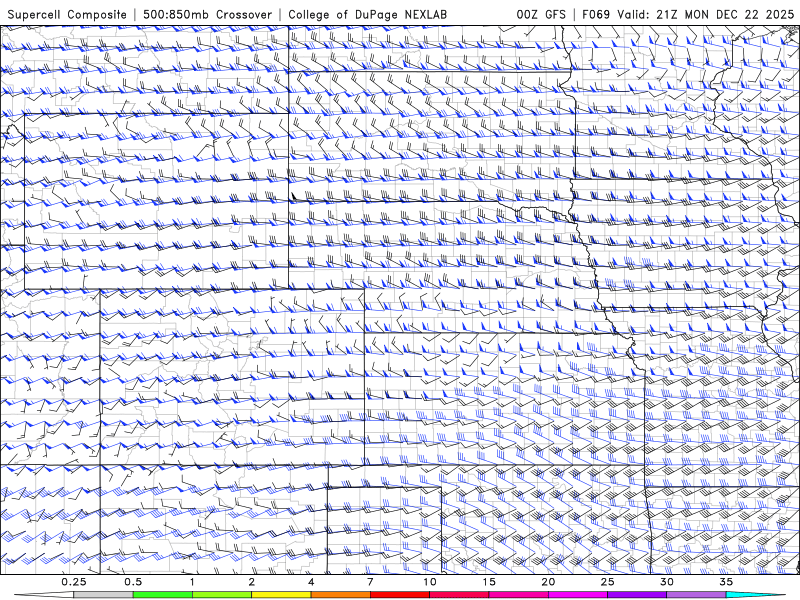Click the legend value 25
This screenshot has width=800, height=600.
[x=607, y=582]
